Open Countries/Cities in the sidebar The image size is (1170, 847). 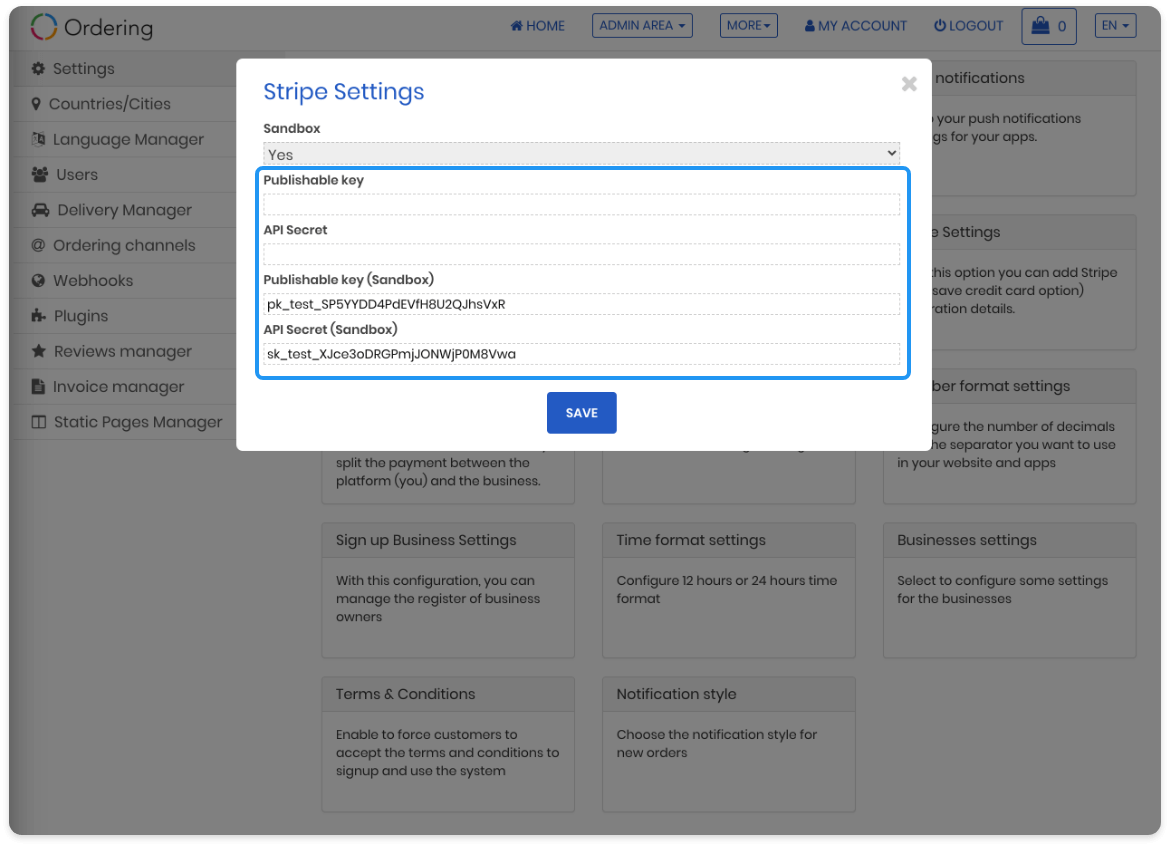pyautogui.click(x=125, y=104)
